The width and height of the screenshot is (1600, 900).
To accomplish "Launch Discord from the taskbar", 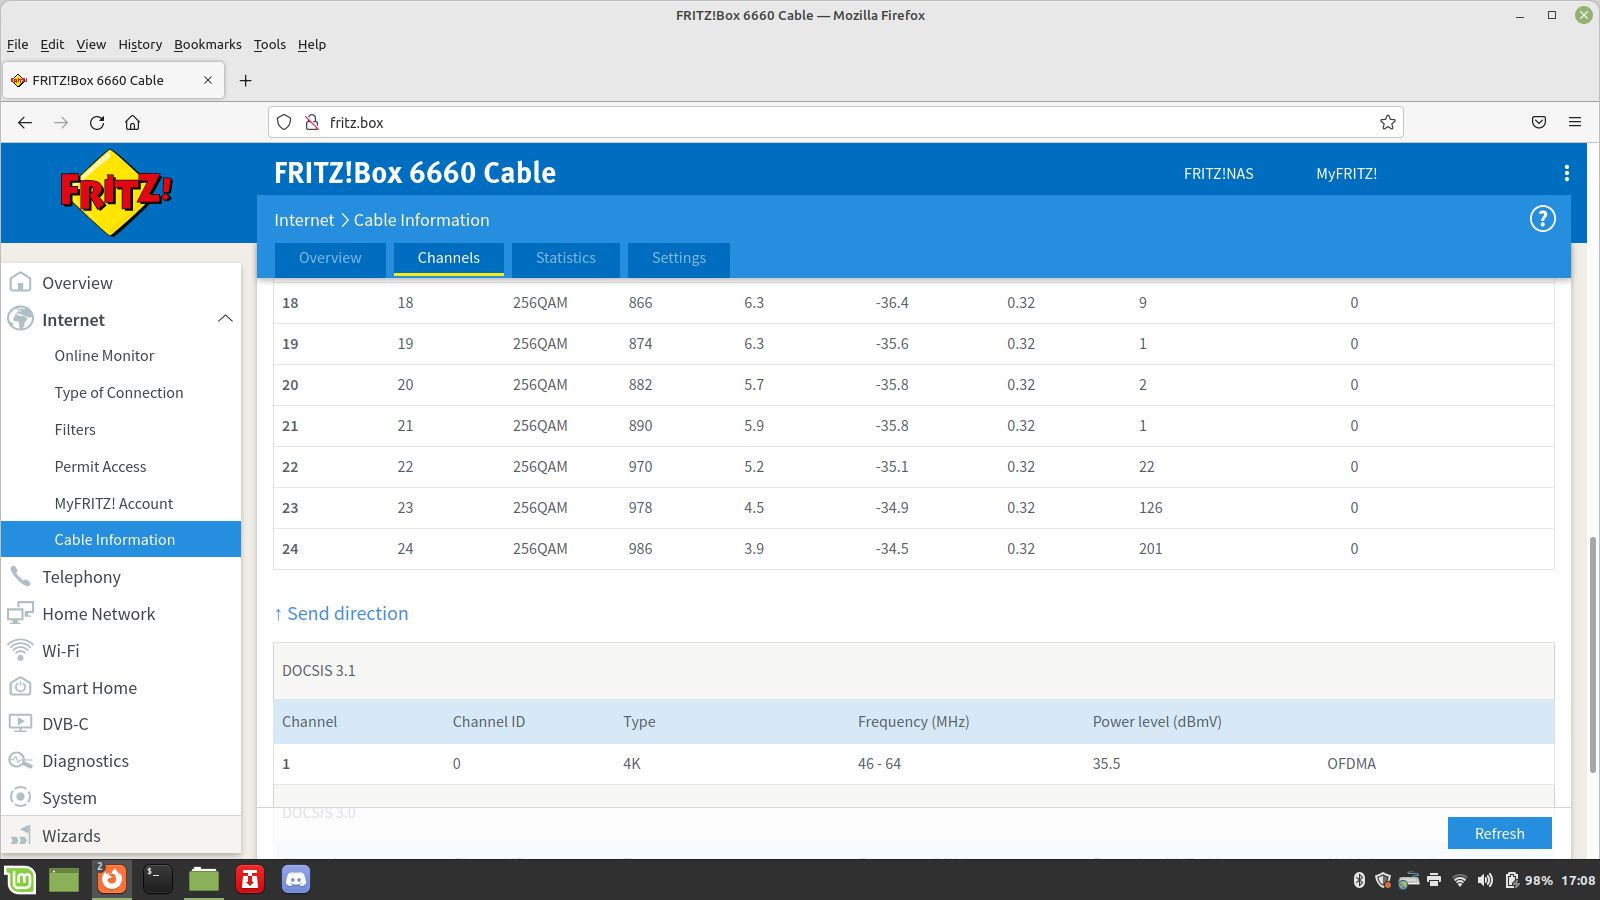I will pos(295,879).
